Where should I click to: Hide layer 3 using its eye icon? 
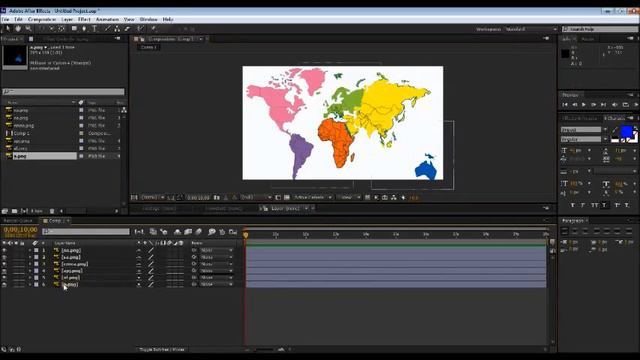(4, 264)
